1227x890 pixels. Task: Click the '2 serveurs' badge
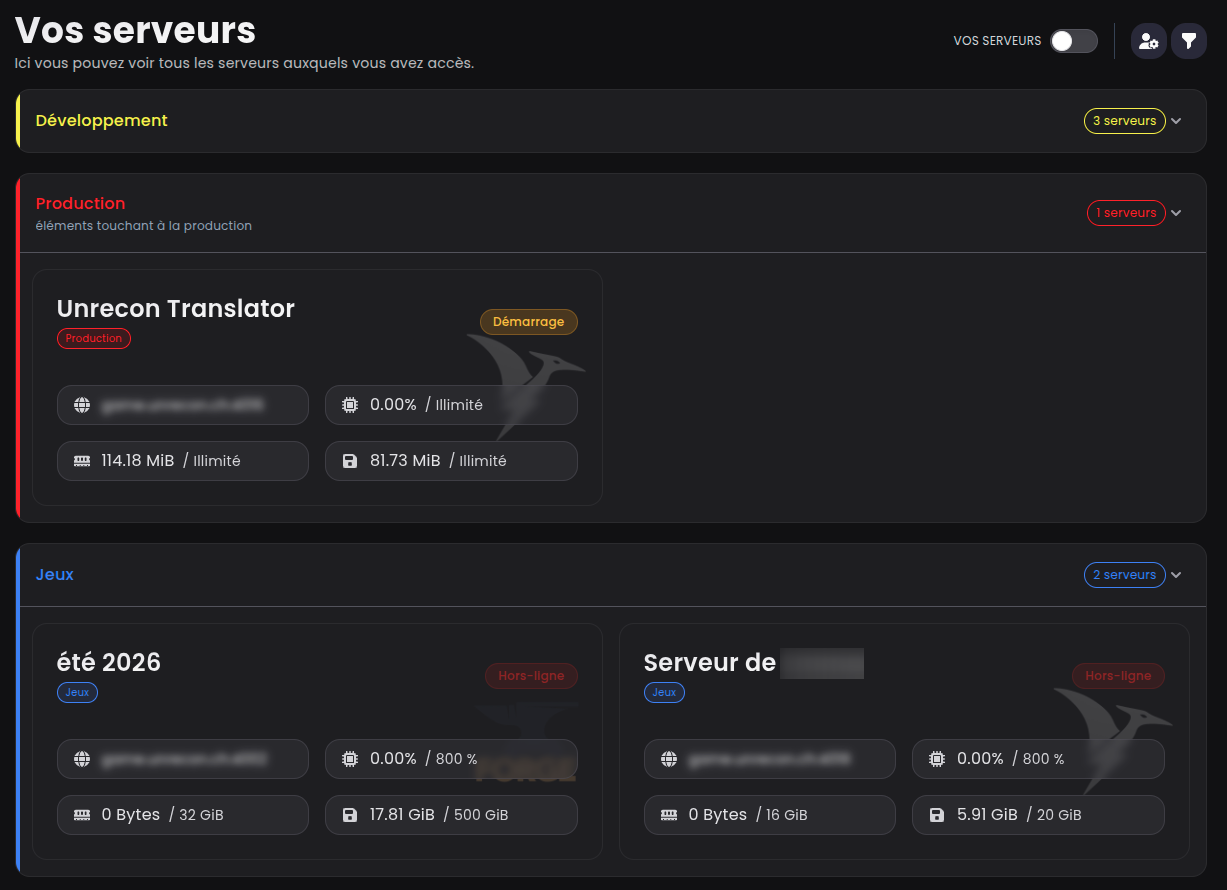tap(1124, 575)
